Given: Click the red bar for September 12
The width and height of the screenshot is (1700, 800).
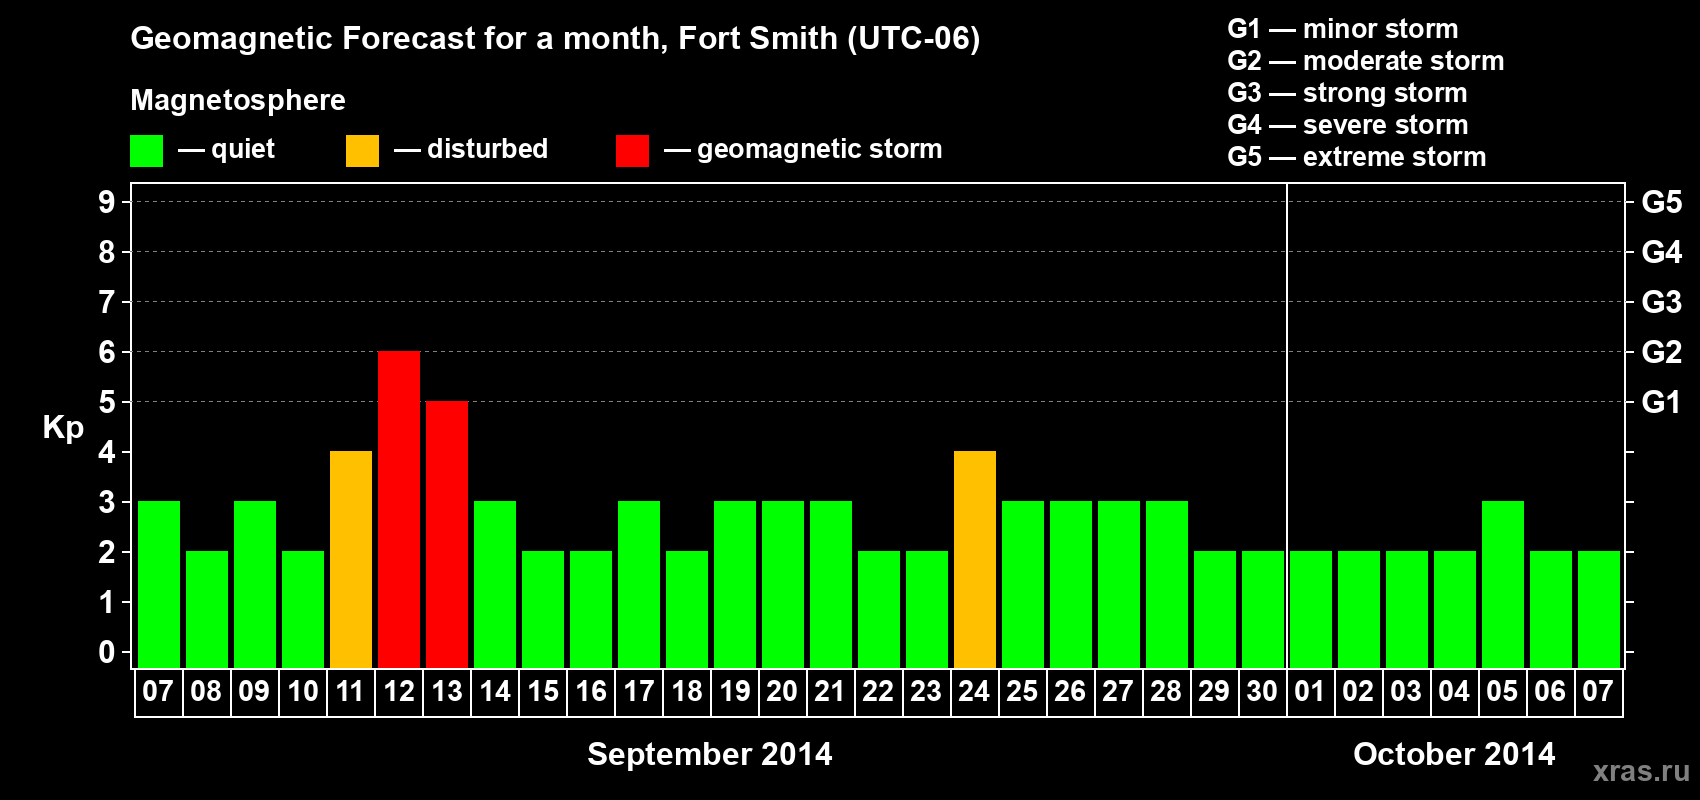Looking at the screenshot, I should click(399, 509).
